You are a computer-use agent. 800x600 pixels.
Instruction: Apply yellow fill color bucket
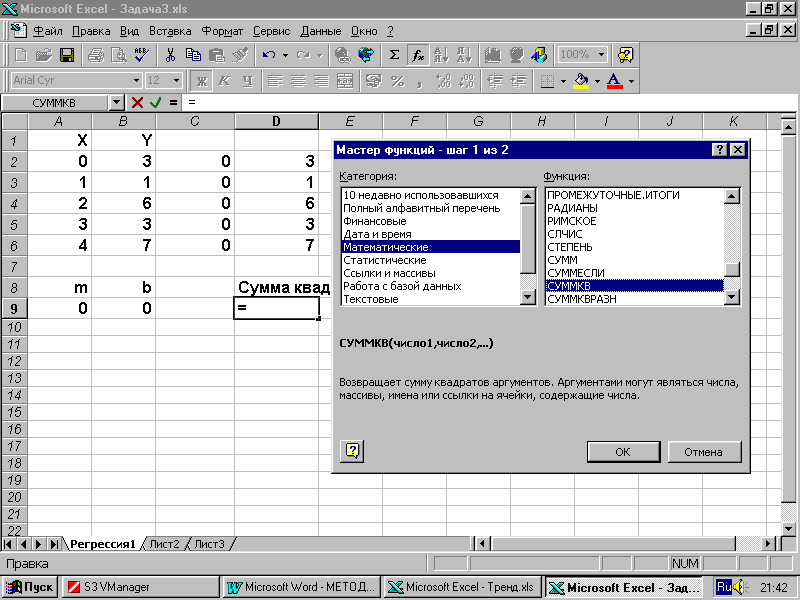click(581, 81)
